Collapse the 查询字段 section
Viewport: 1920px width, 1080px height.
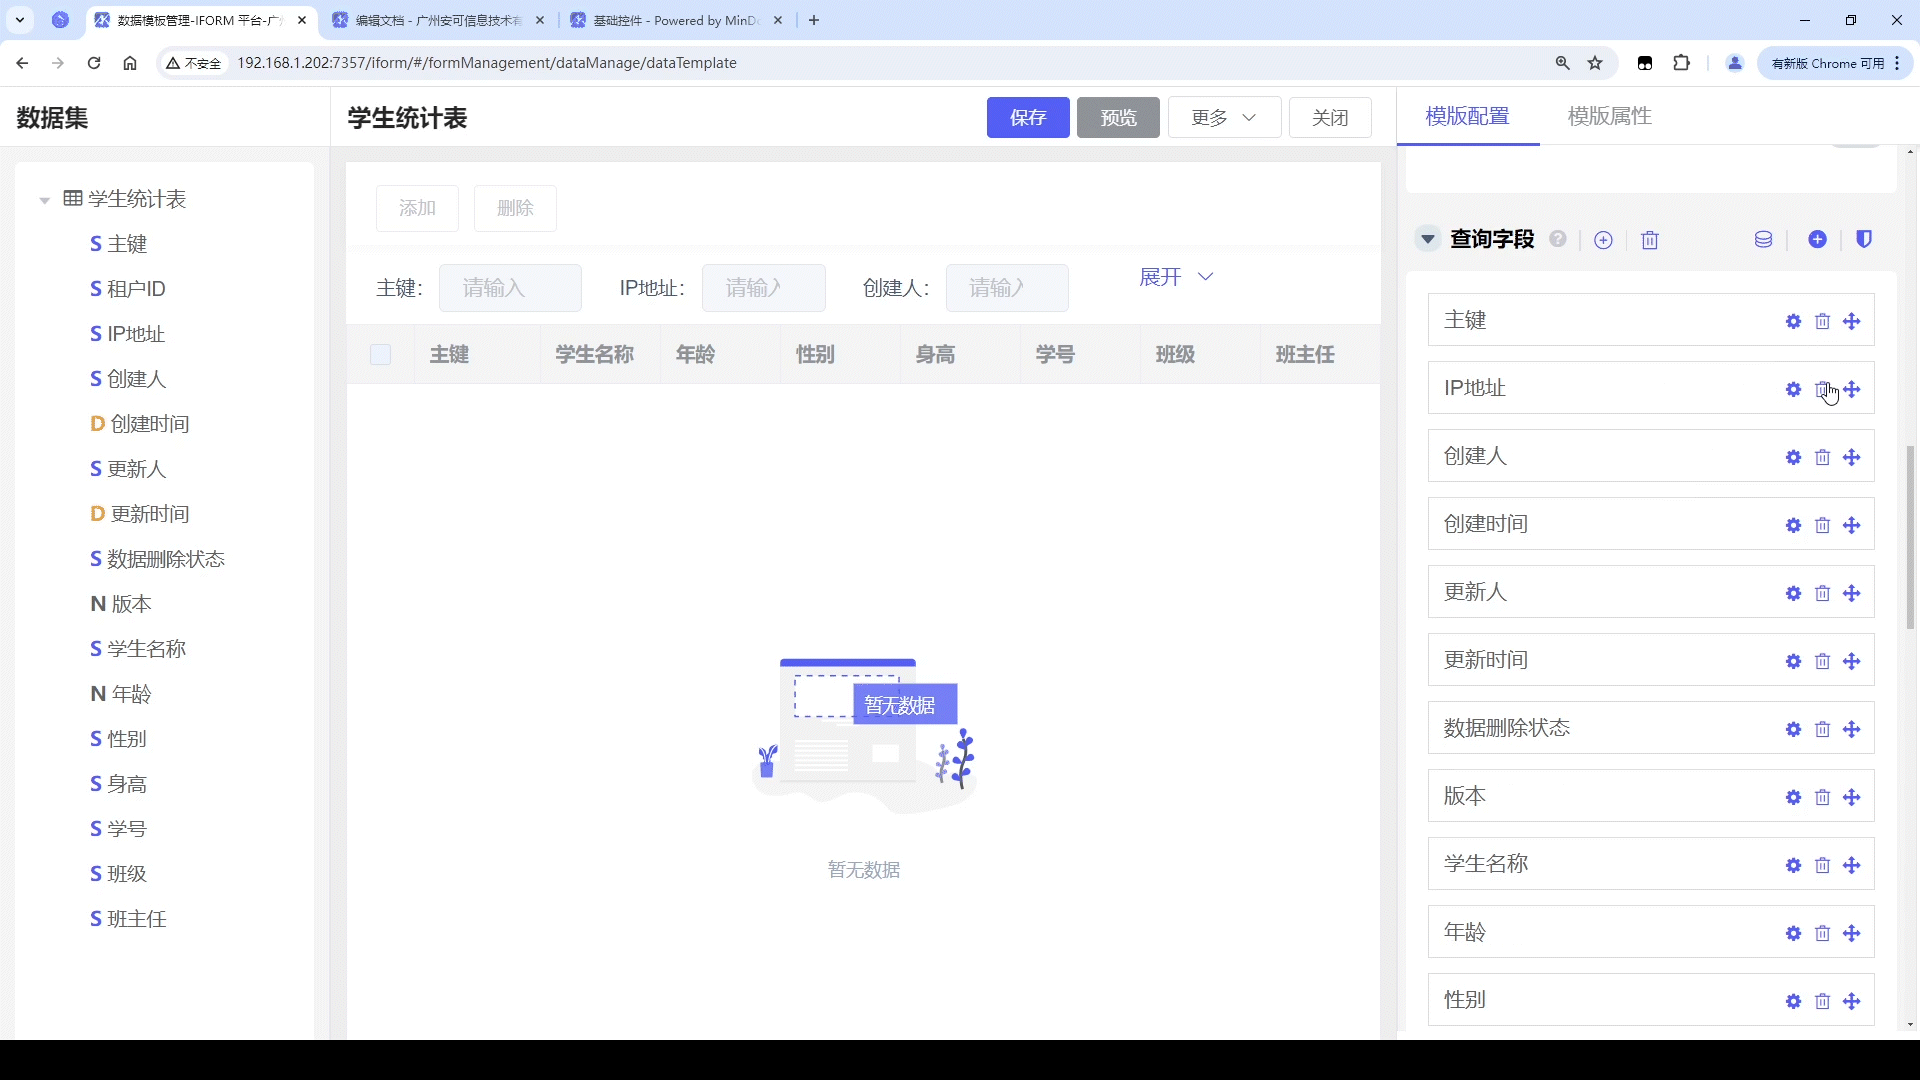pyautogui.click(x=1428, y=239)
